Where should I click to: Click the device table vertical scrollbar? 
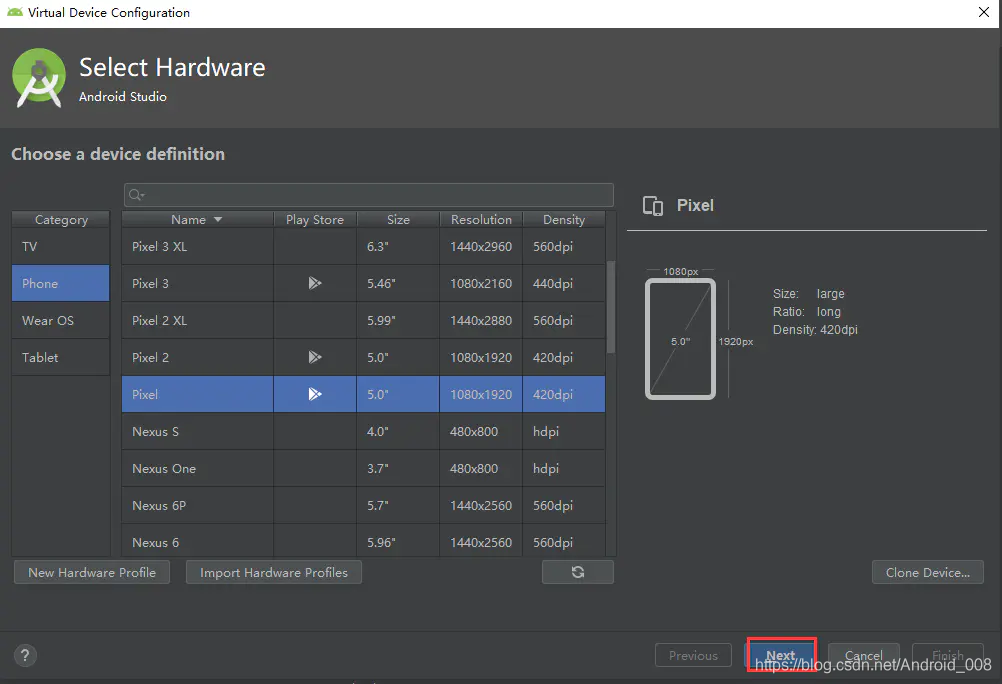(611, 307)
